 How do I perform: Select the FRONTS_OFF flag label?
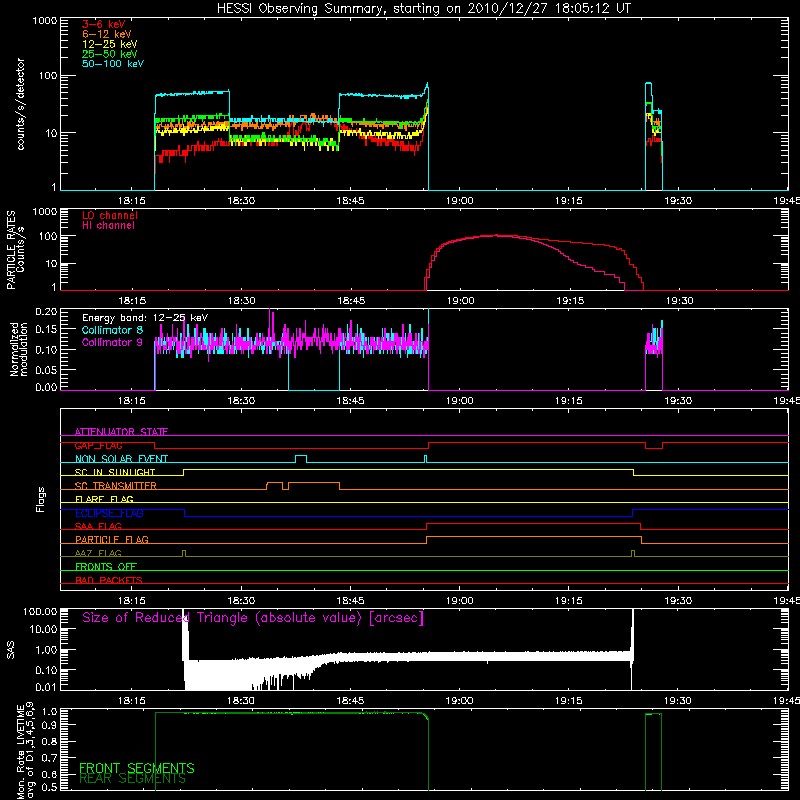pos(106,567)
